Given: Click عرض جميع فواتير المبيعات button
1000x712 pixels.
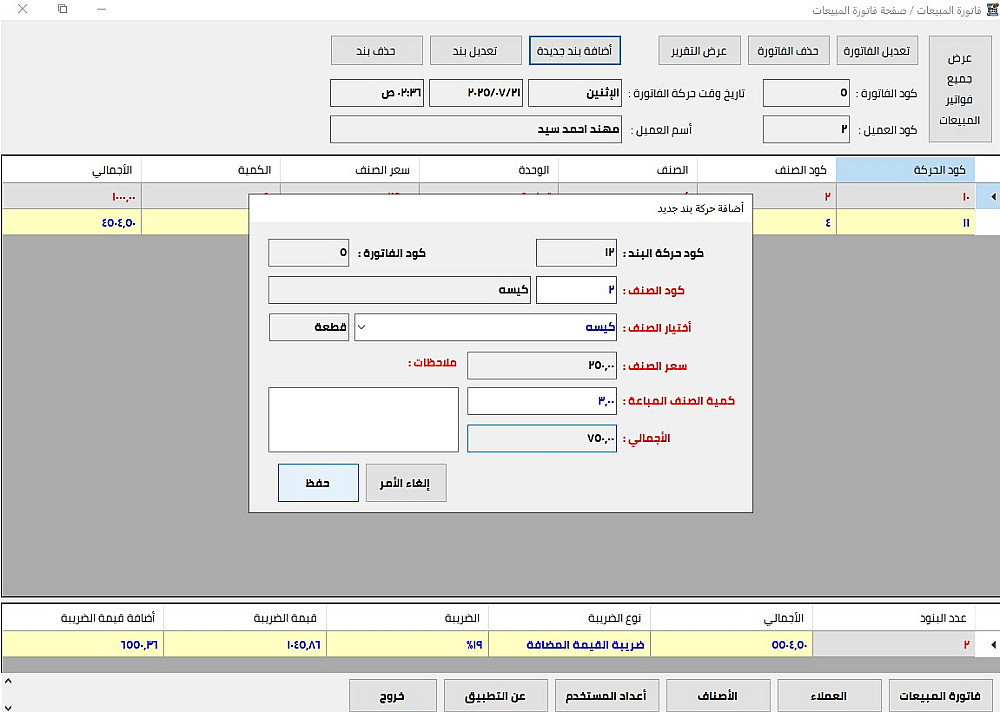Looking at the screenshot, I should tap(960, 89).
